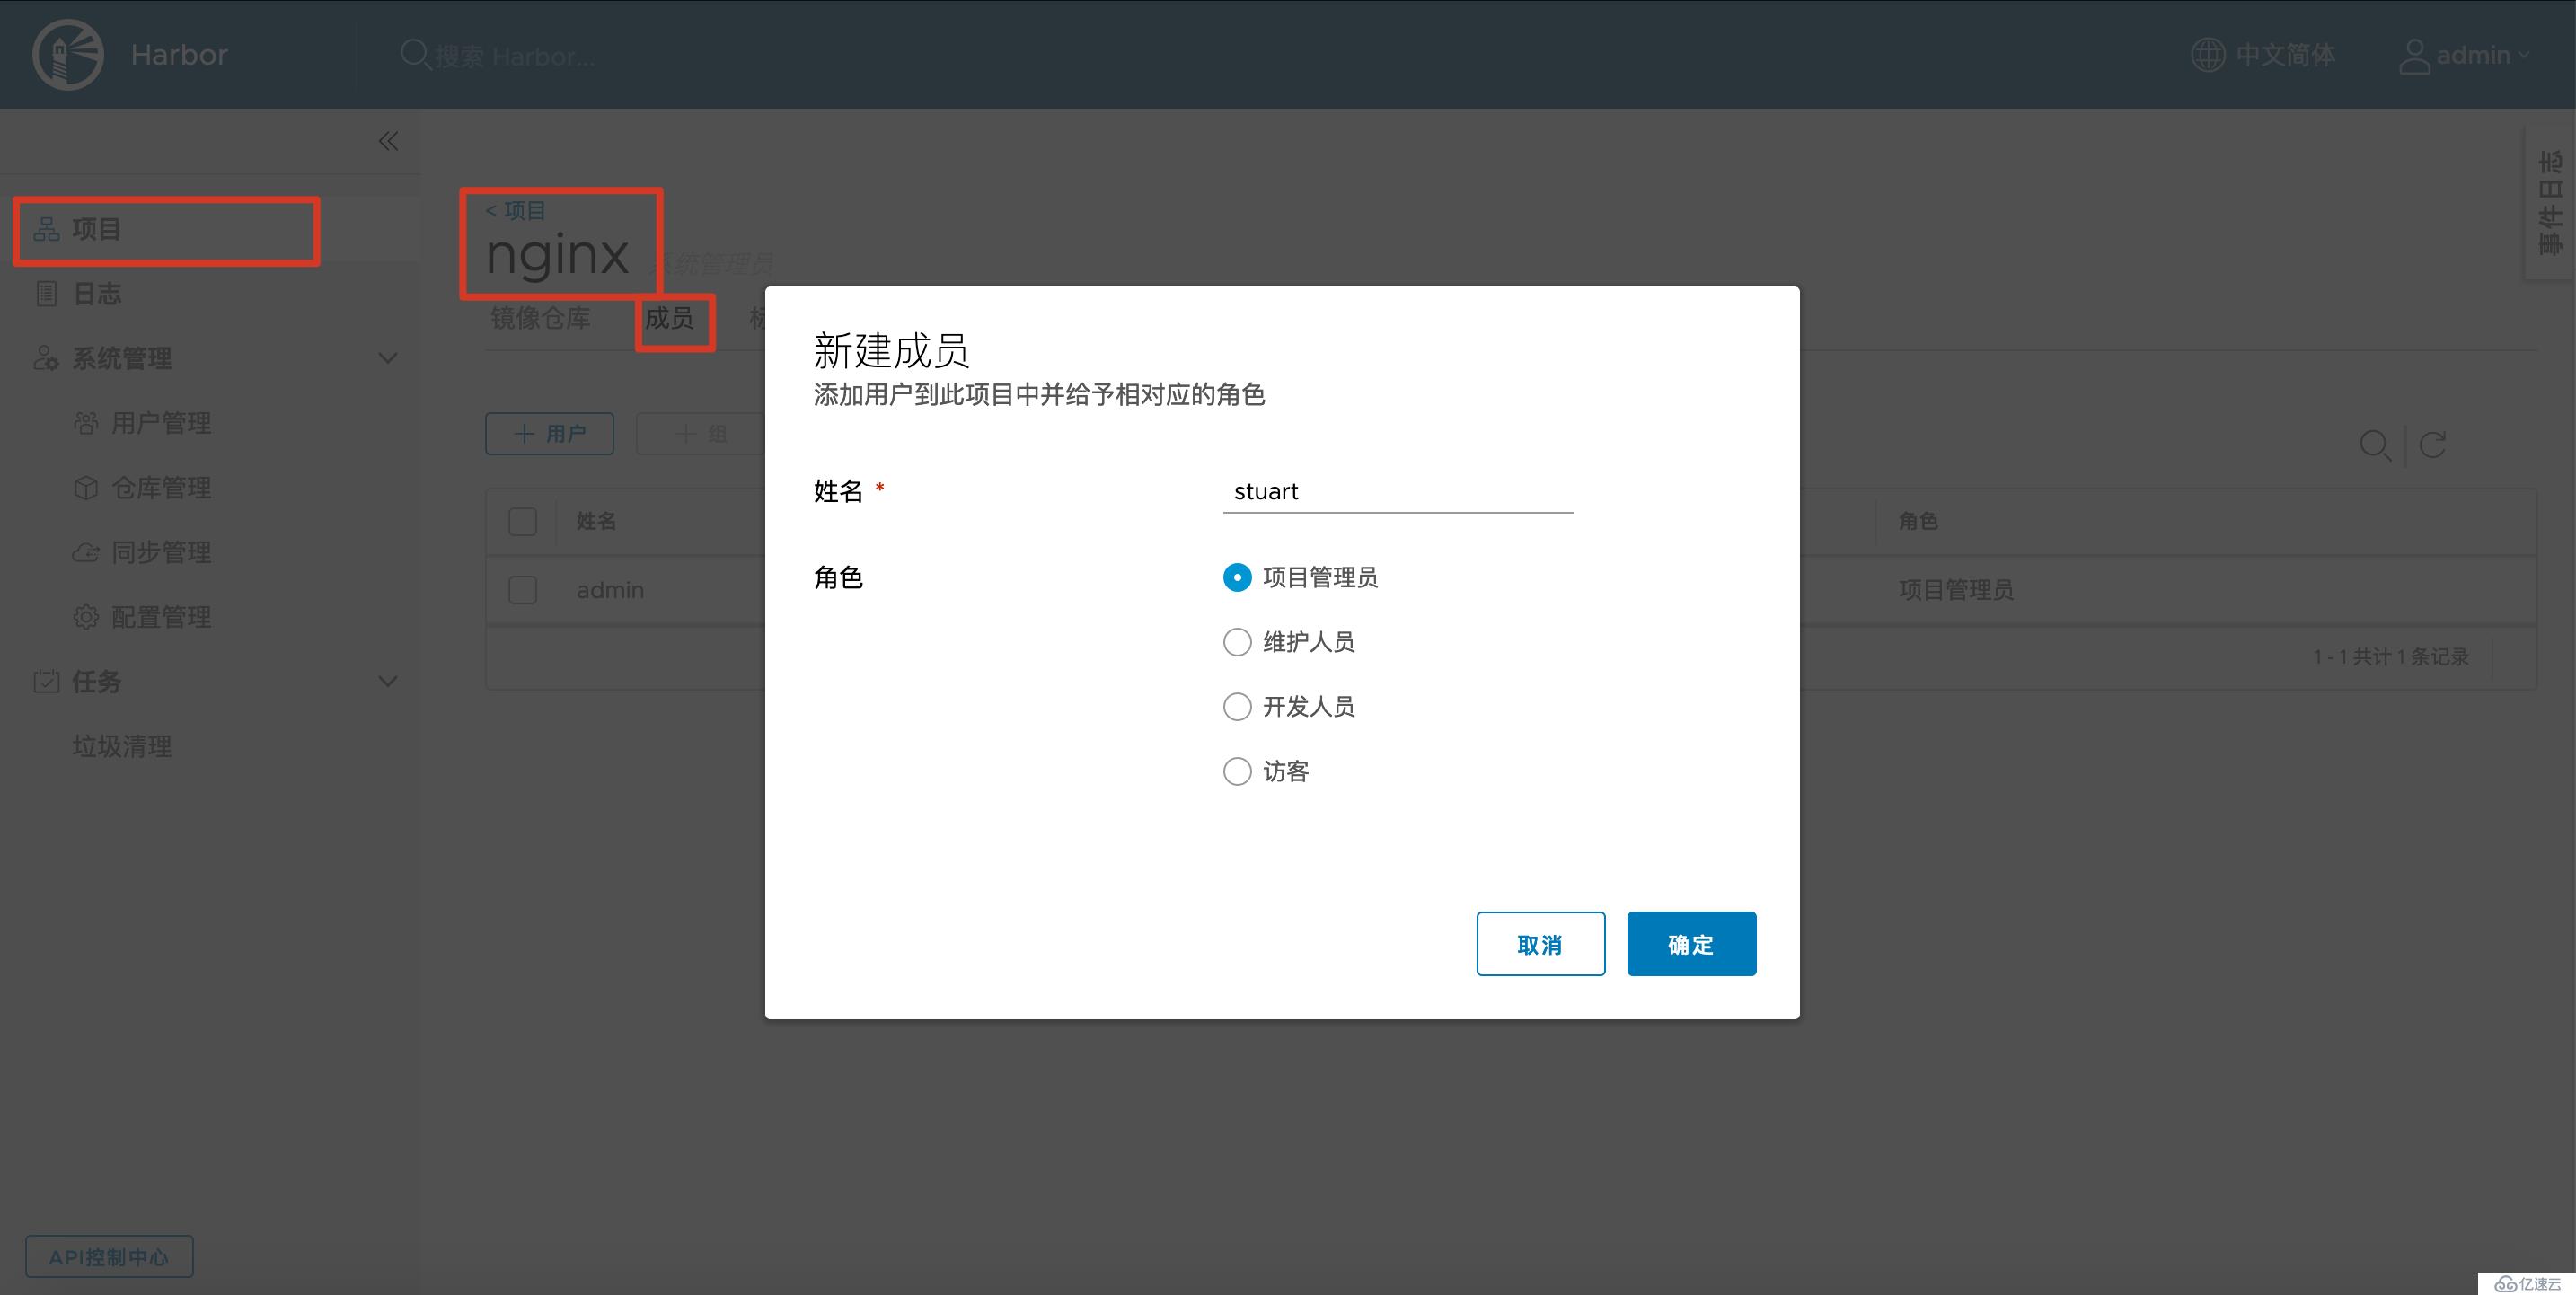
Task: Open the admin account dropdown
Action: [2464, 55]
